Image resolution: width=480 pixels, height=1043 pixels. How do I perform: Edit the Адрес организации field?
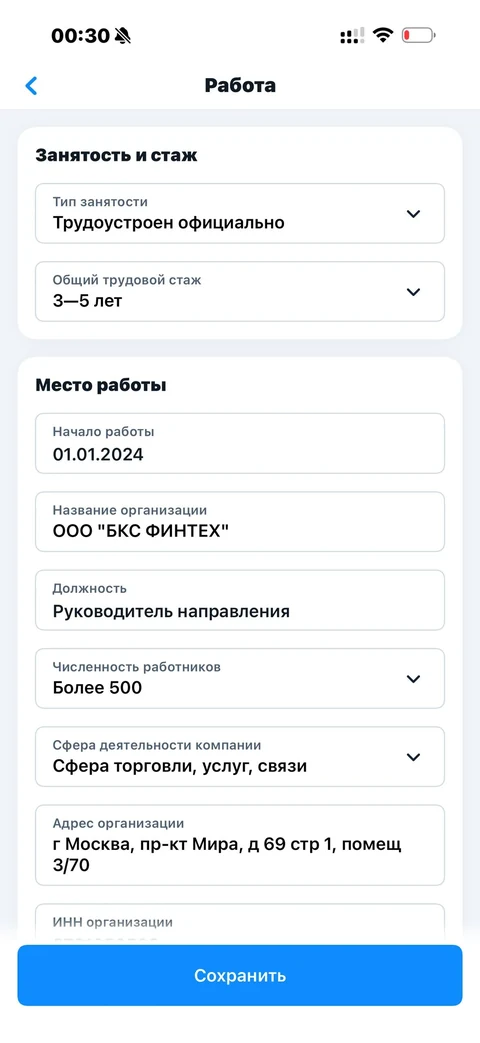(240, 845)
